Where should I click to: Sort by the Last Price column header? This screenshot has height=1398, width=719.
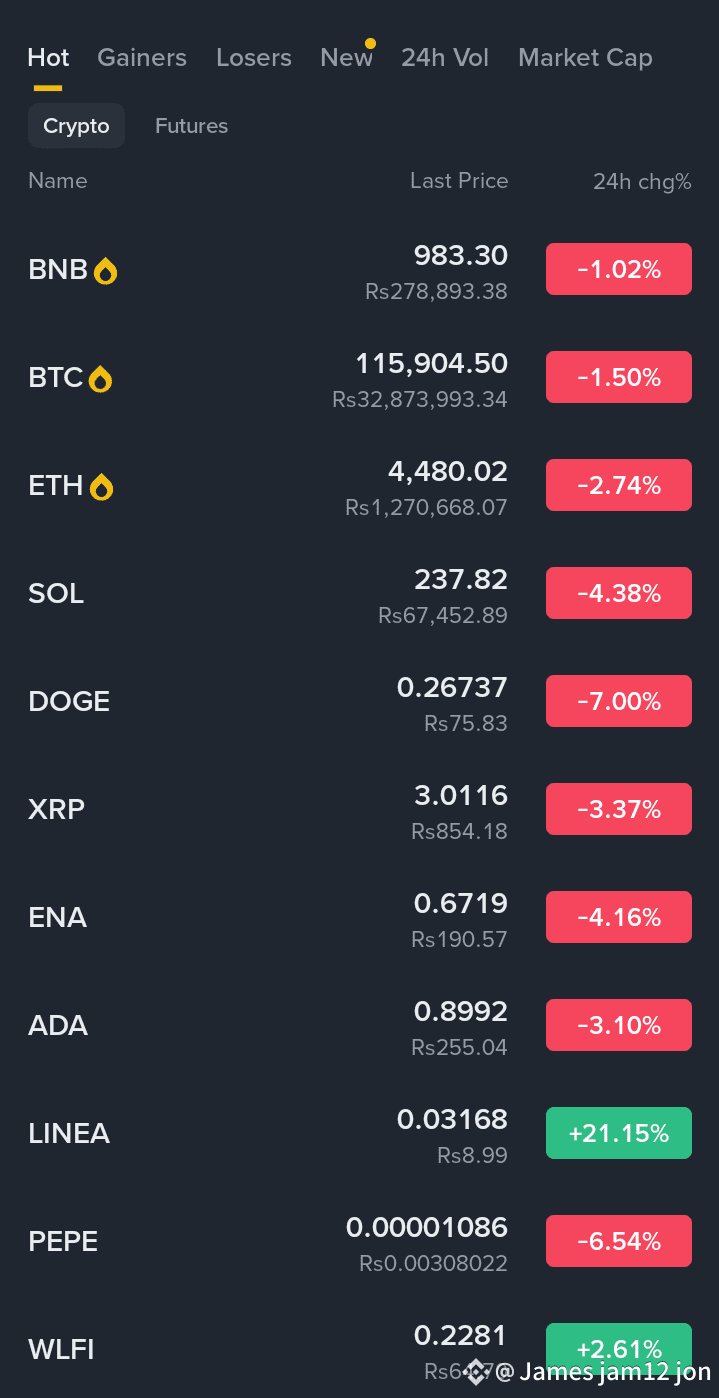point(459,181)
